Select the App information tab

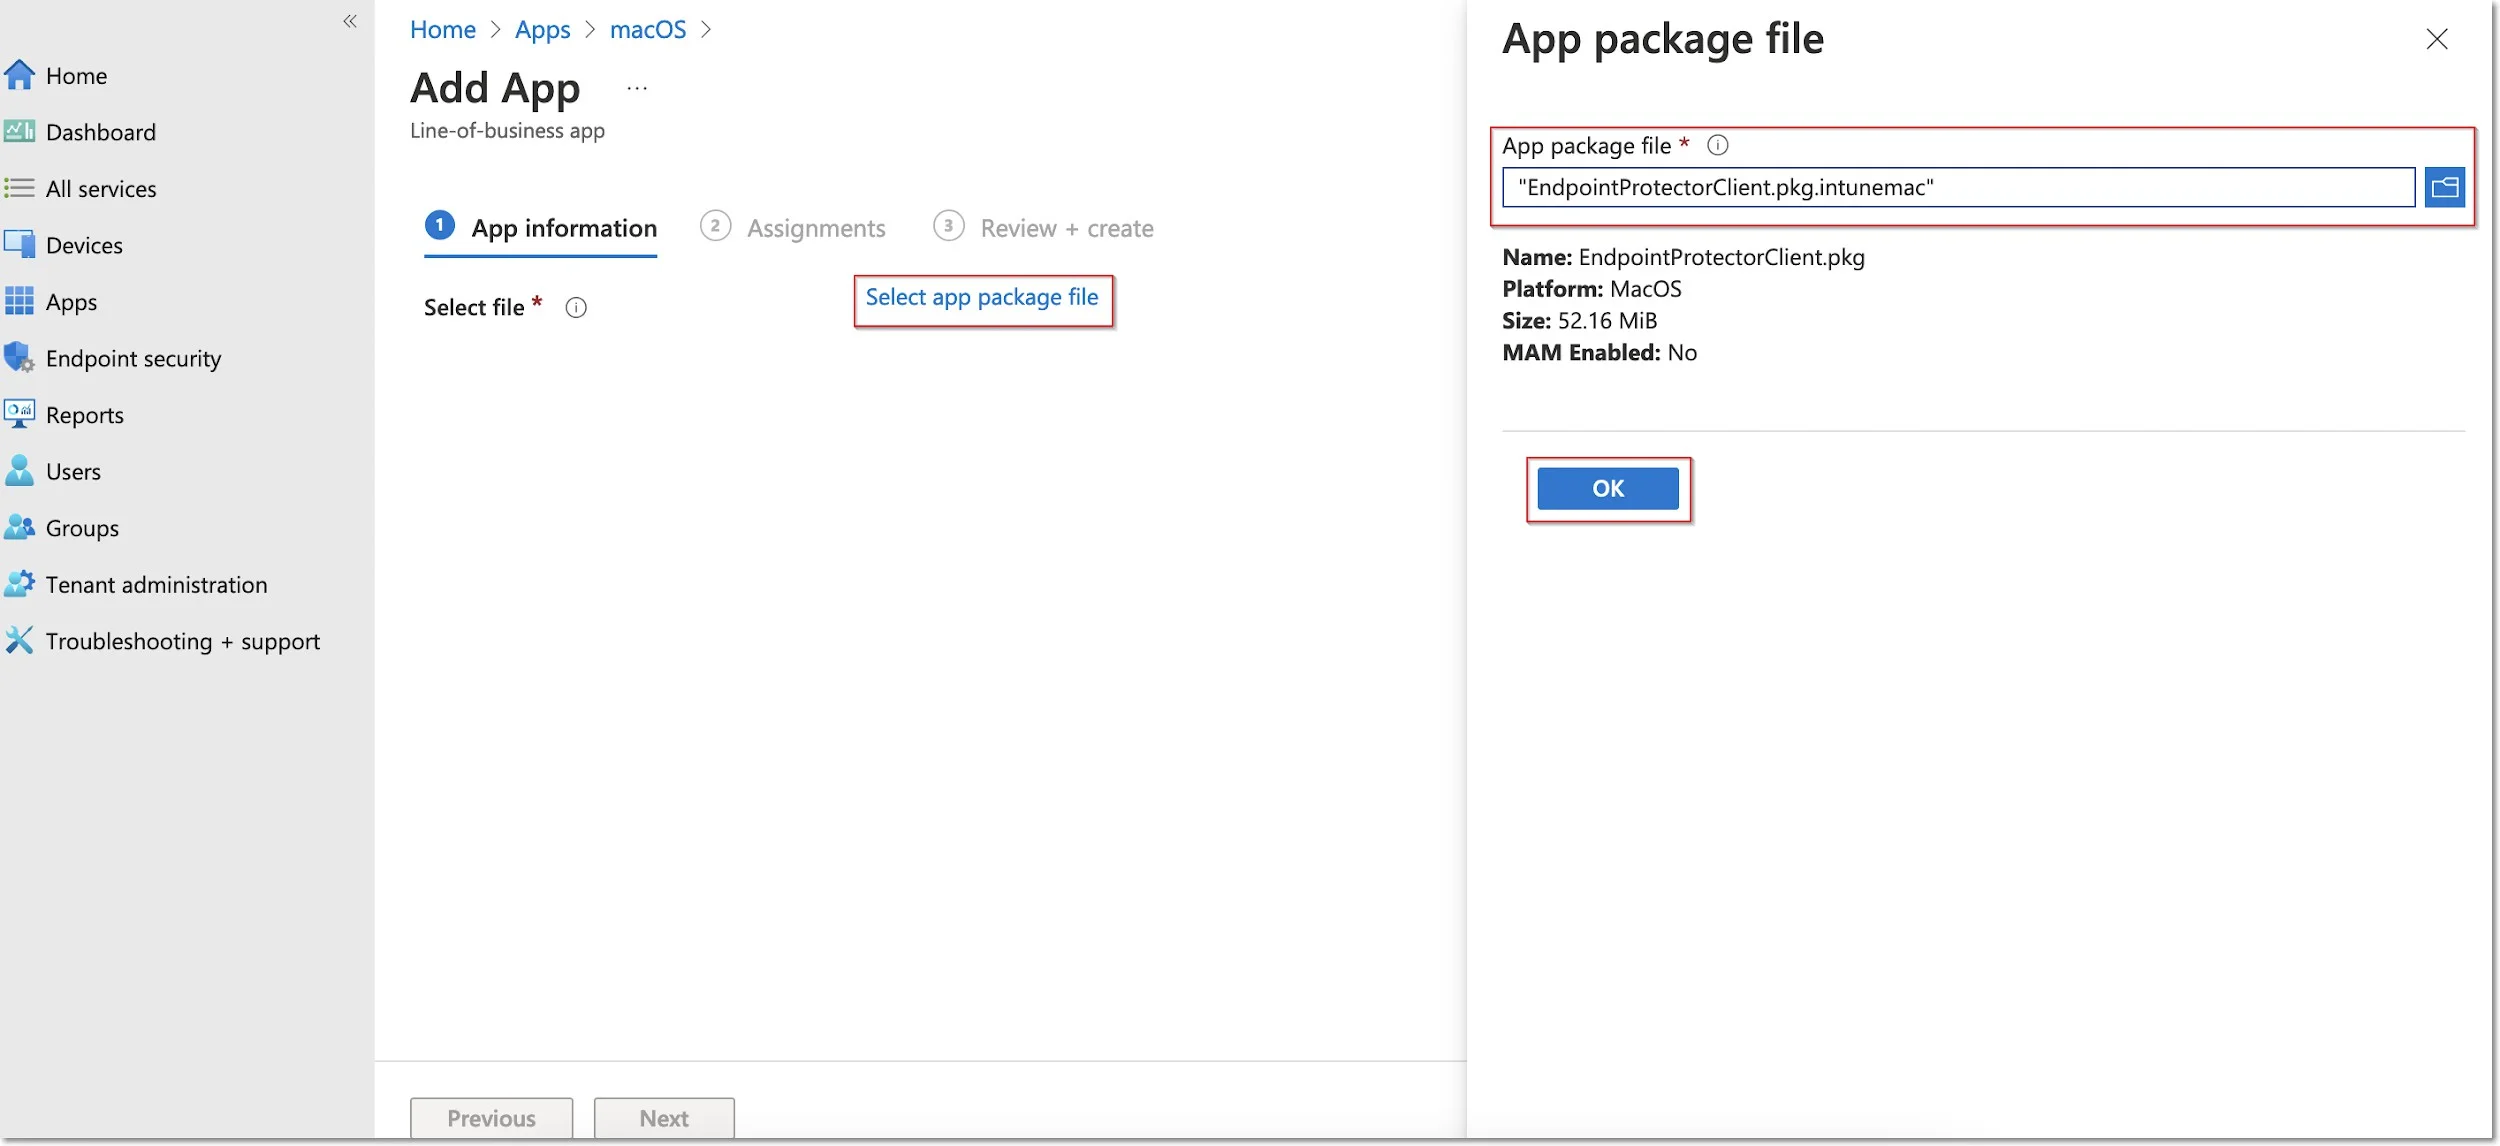pos(541,228)
